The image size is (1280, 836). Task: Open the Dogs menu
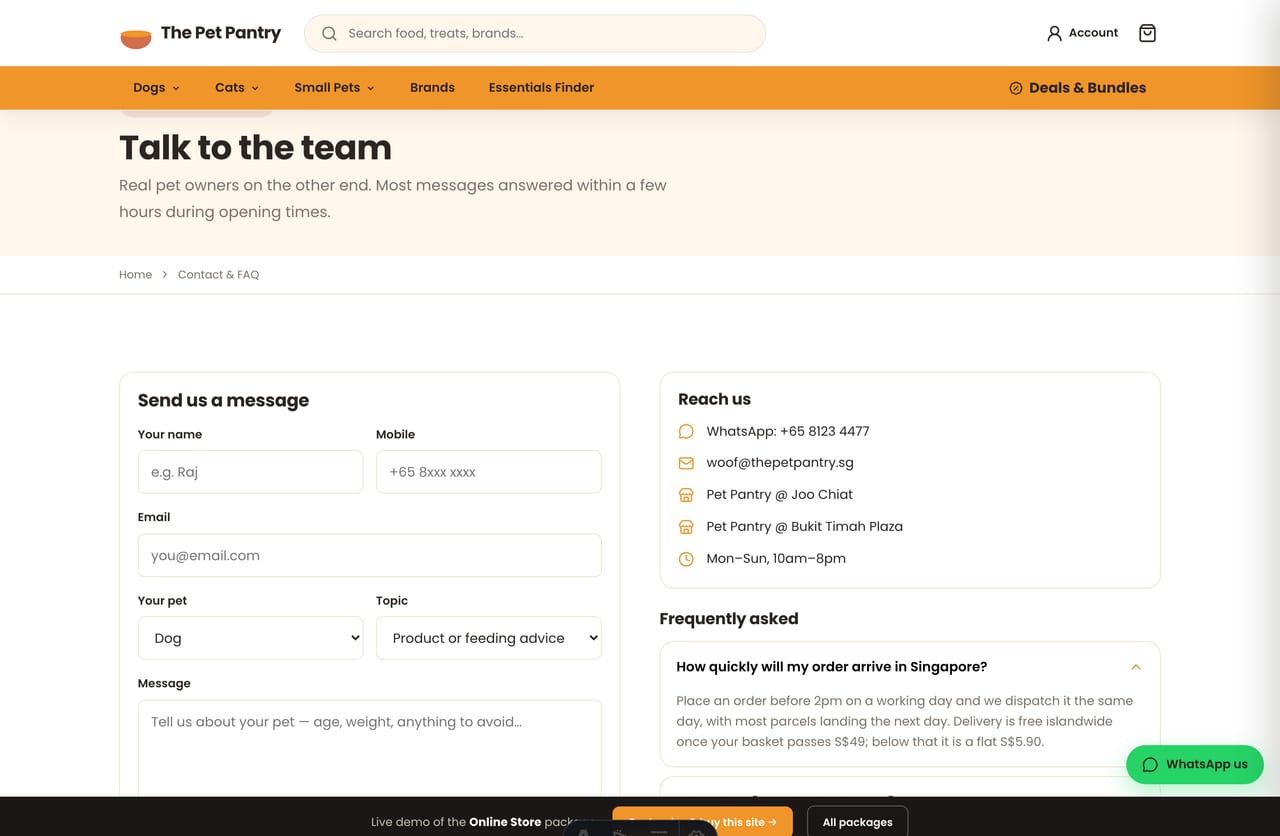click(x=156, y=87)
